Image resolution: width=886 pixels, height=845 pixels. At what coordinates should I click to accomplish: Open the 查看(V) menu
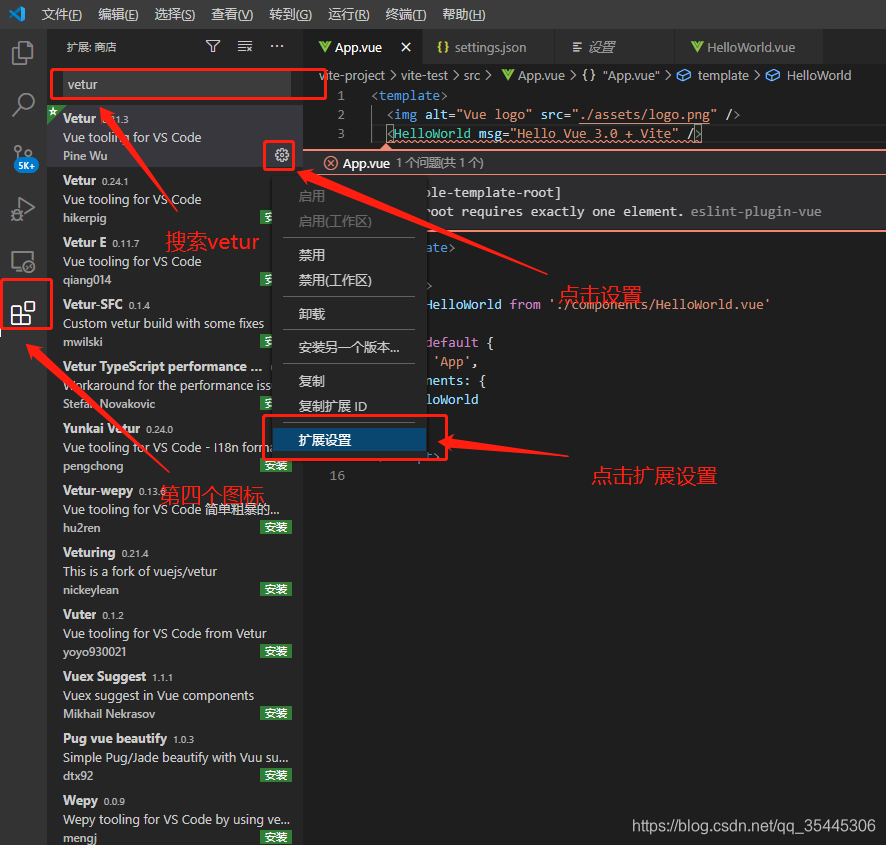232,15
